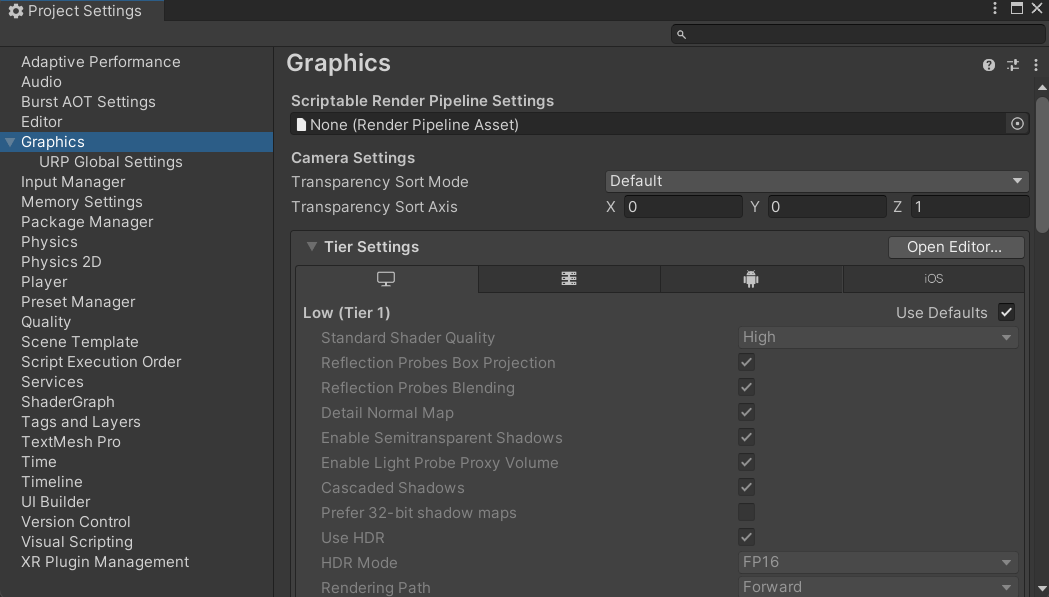The width and height of the screenshot is (1049, 597).
Task: Select Input Manager category
Action: click(x=73, y=182)
